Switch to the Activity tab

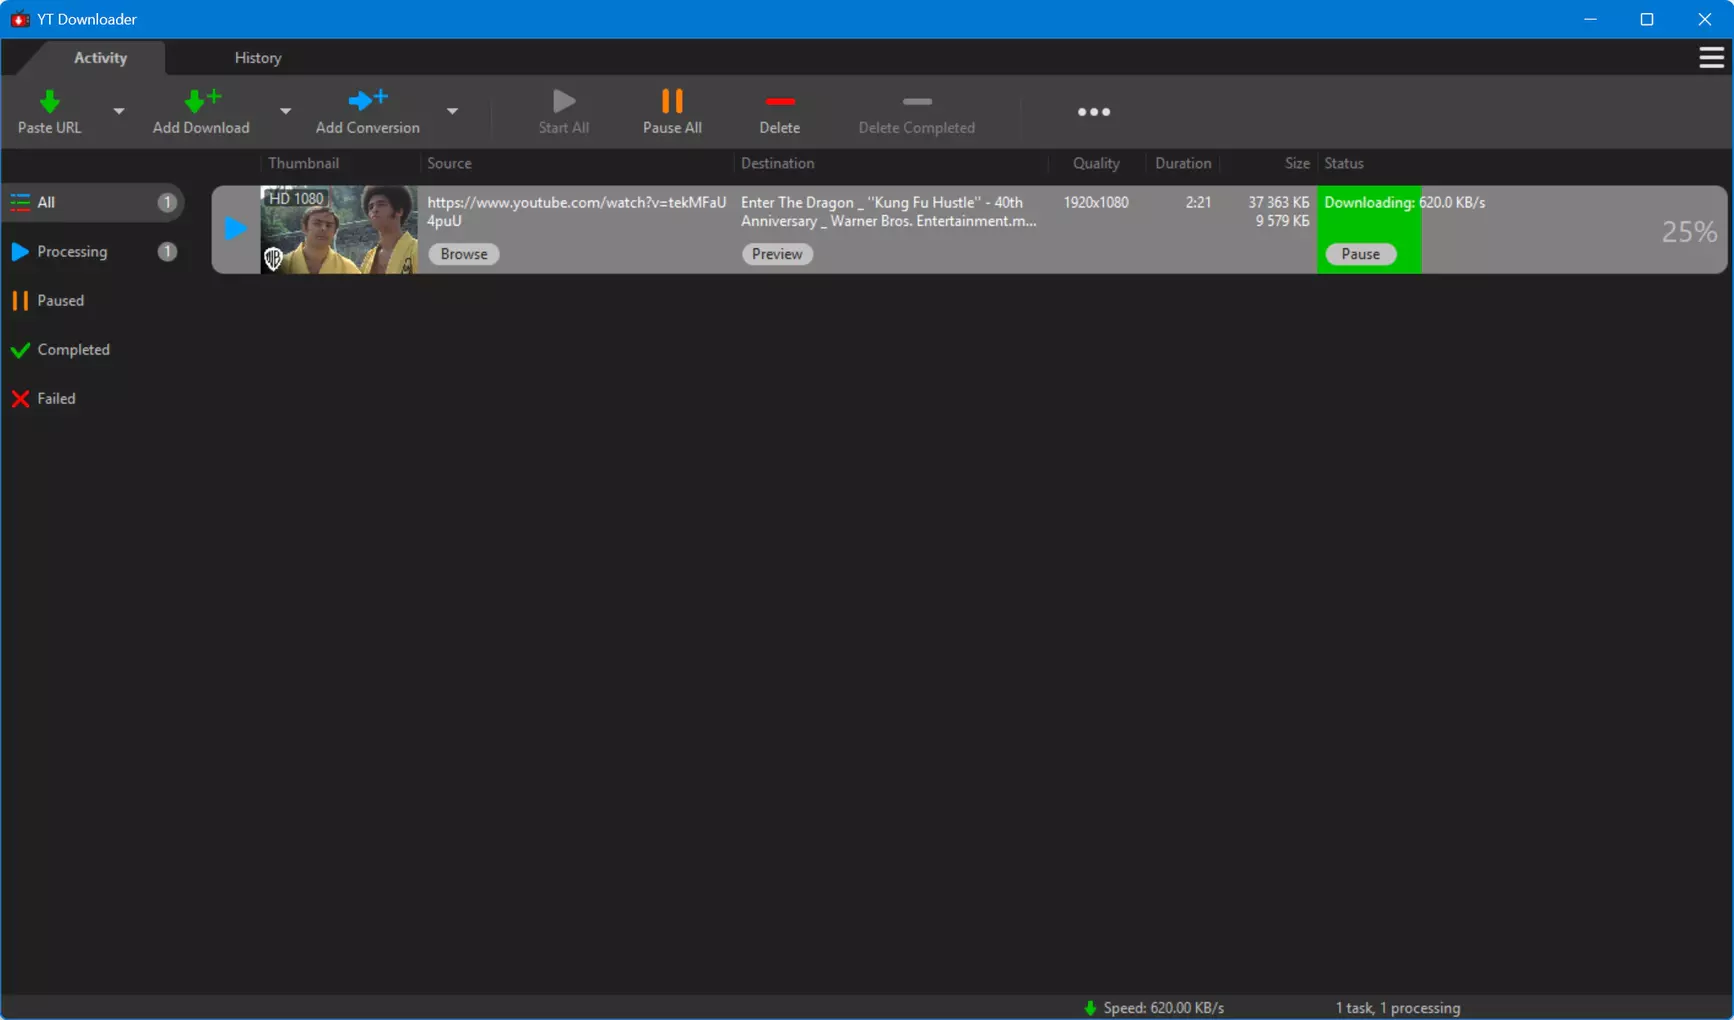point(100,58)
